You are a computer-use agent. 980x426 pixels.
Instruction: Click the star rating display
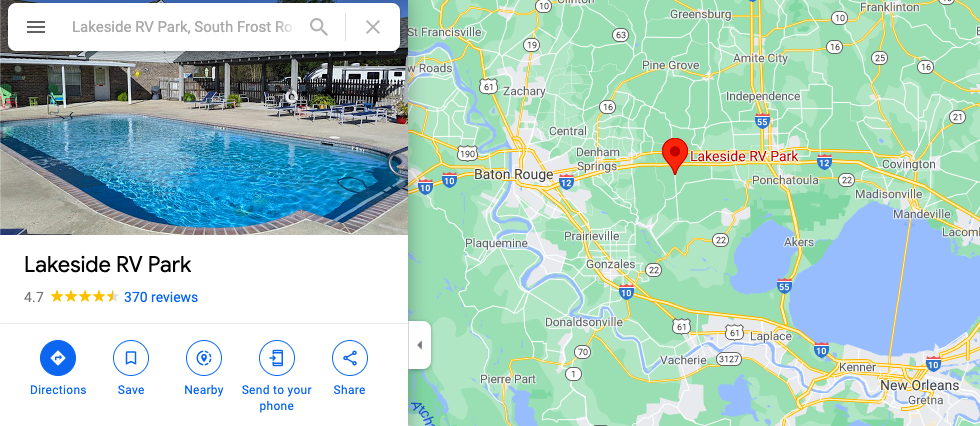(x=84, y=297)
